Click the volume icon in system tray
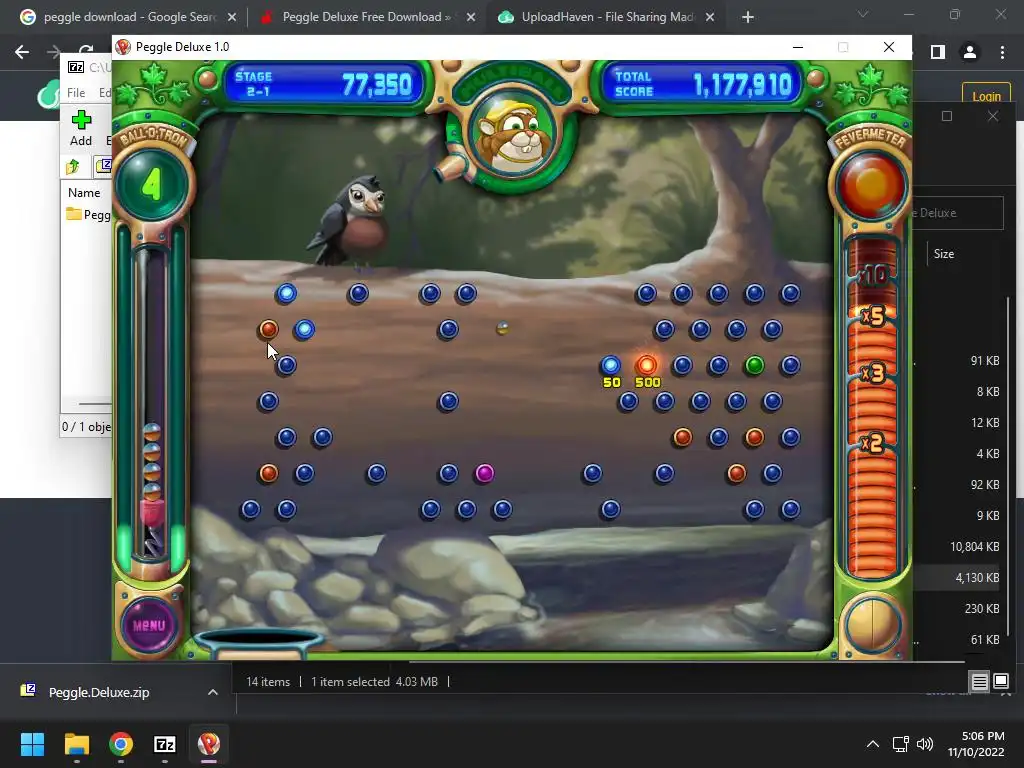Image resolution: width=1024 pixels, height=768 pixels. pos(925,744)
